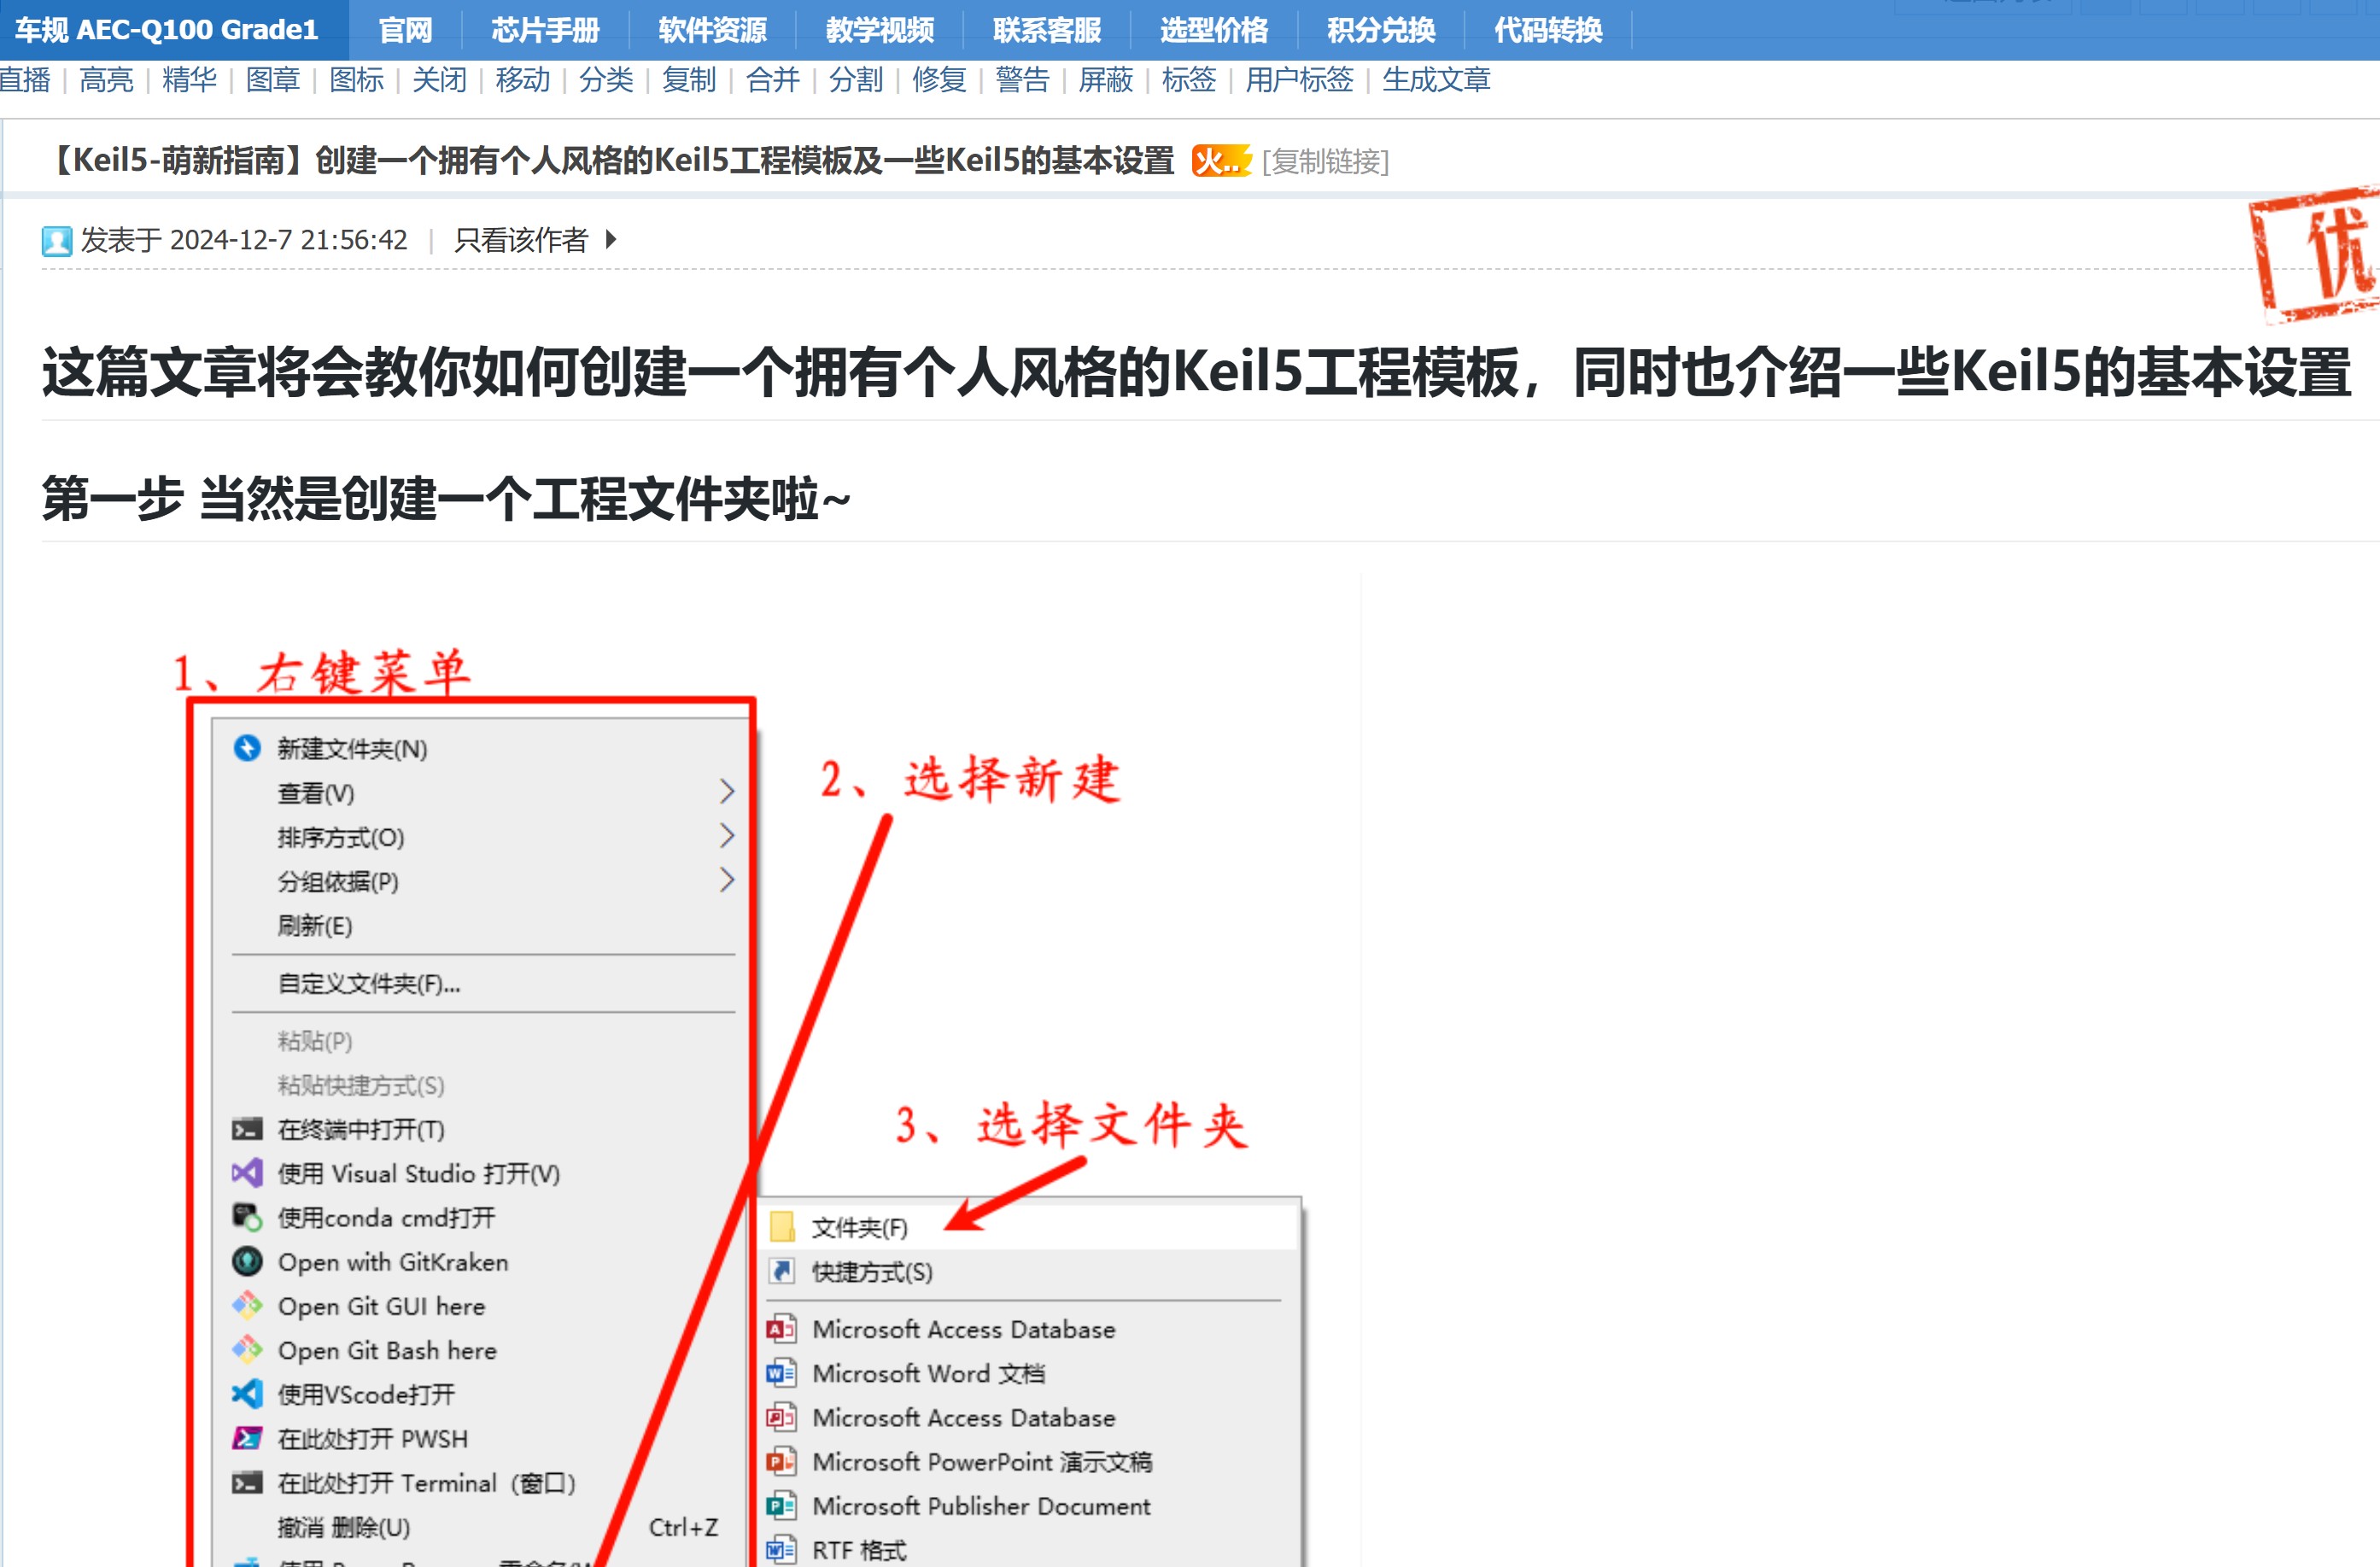Click the 警告 moderation link
Image resolution: width=2380 pixels, height=1567 pixels.
(1022, 80)
